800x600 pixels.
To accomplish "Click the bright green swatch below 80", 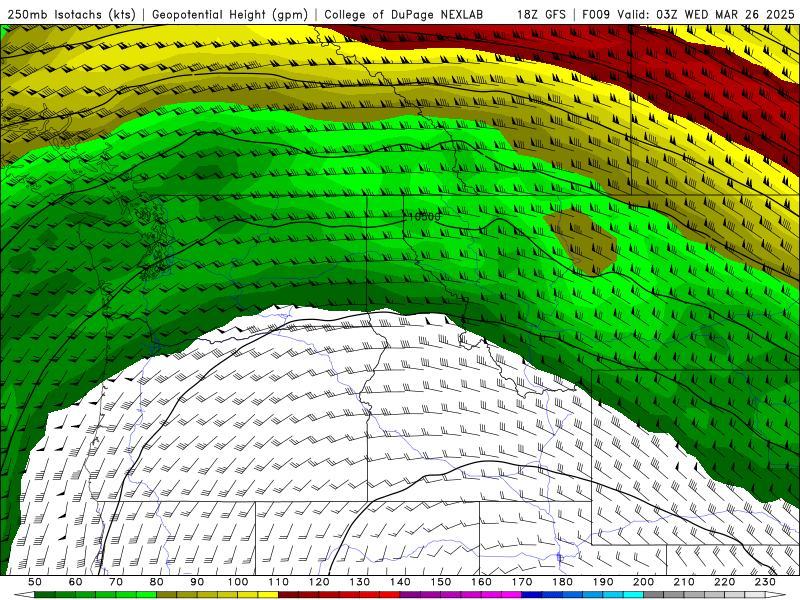I will coord(146,595).
